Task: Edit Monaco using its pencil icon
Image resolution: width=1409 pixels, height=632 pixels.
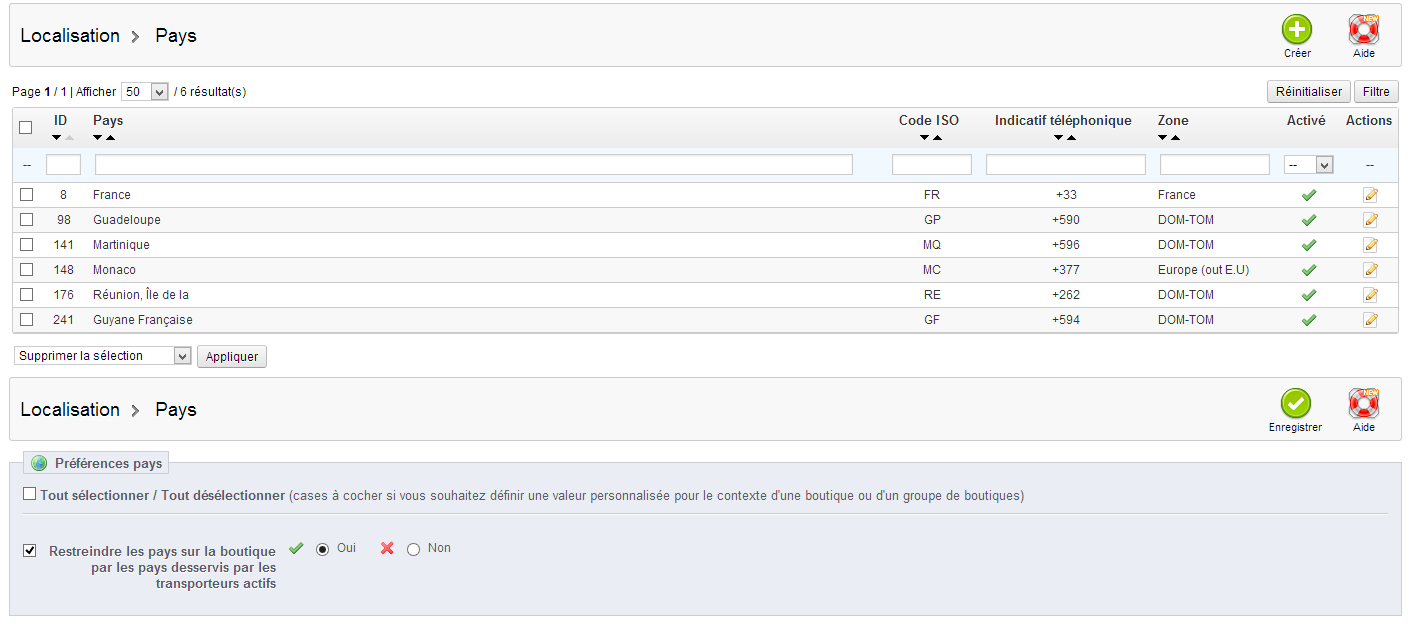Action: [1370, 270]
